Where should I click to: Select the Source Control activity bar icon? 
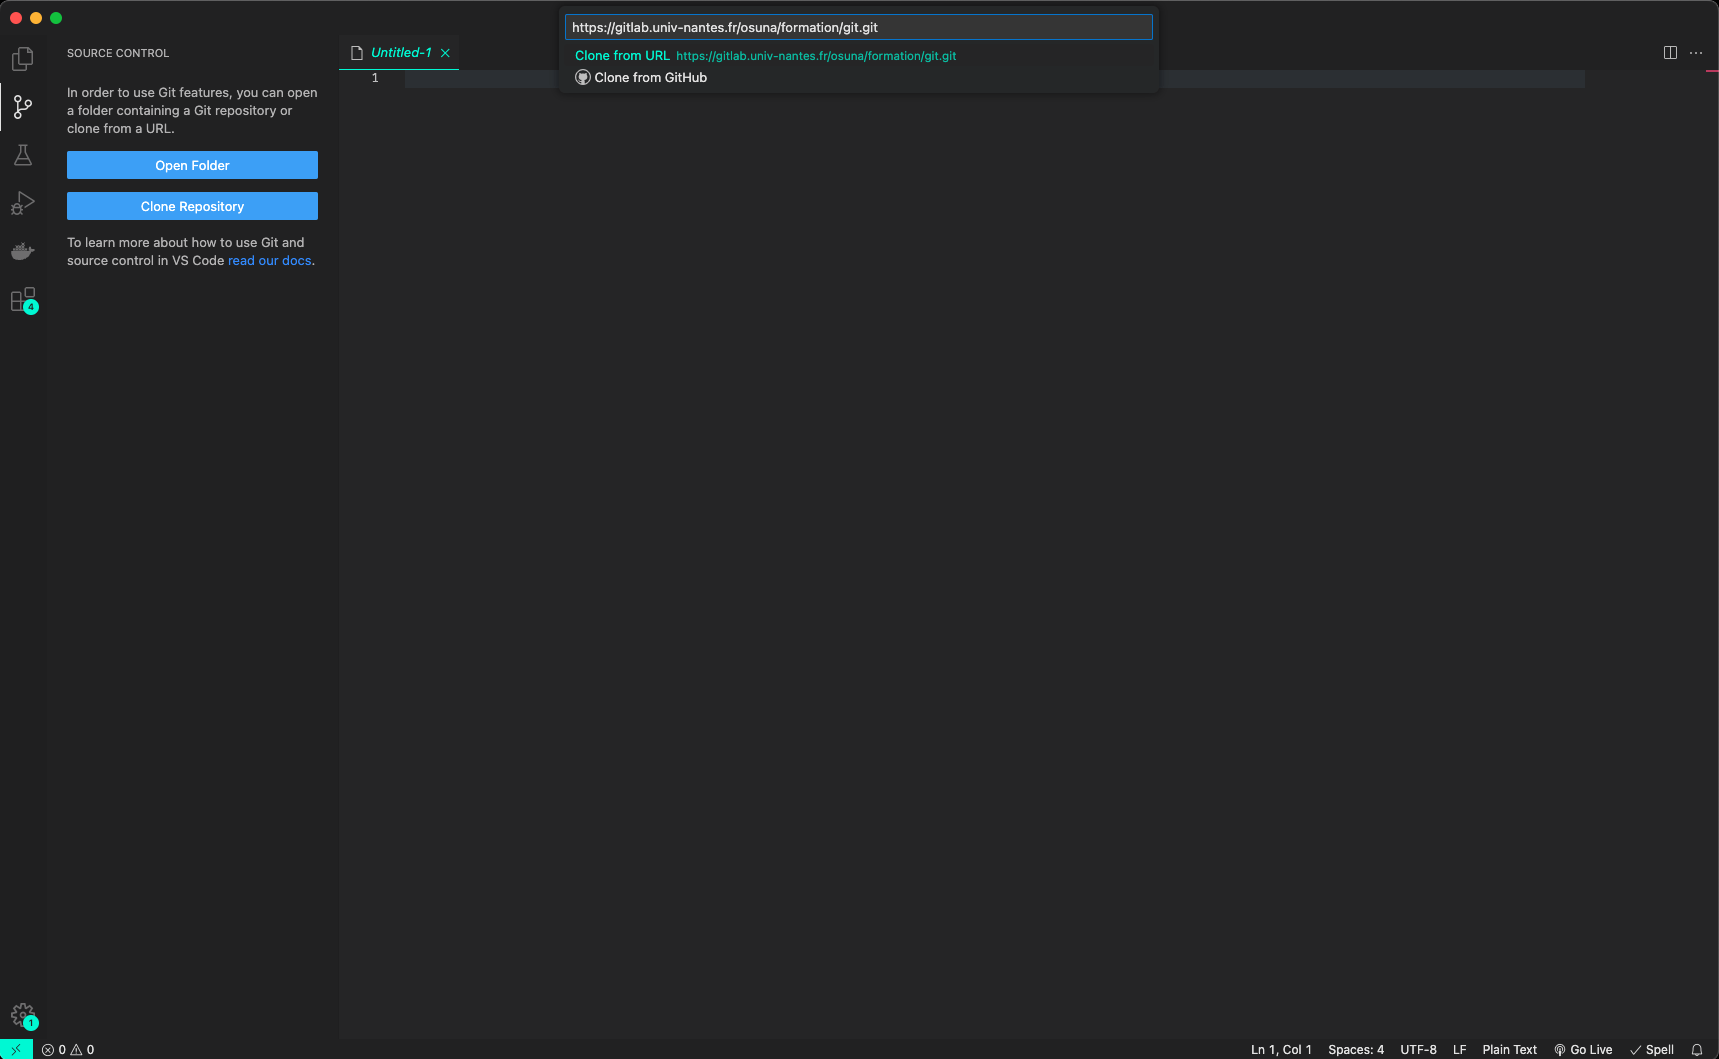coord(22,107)
